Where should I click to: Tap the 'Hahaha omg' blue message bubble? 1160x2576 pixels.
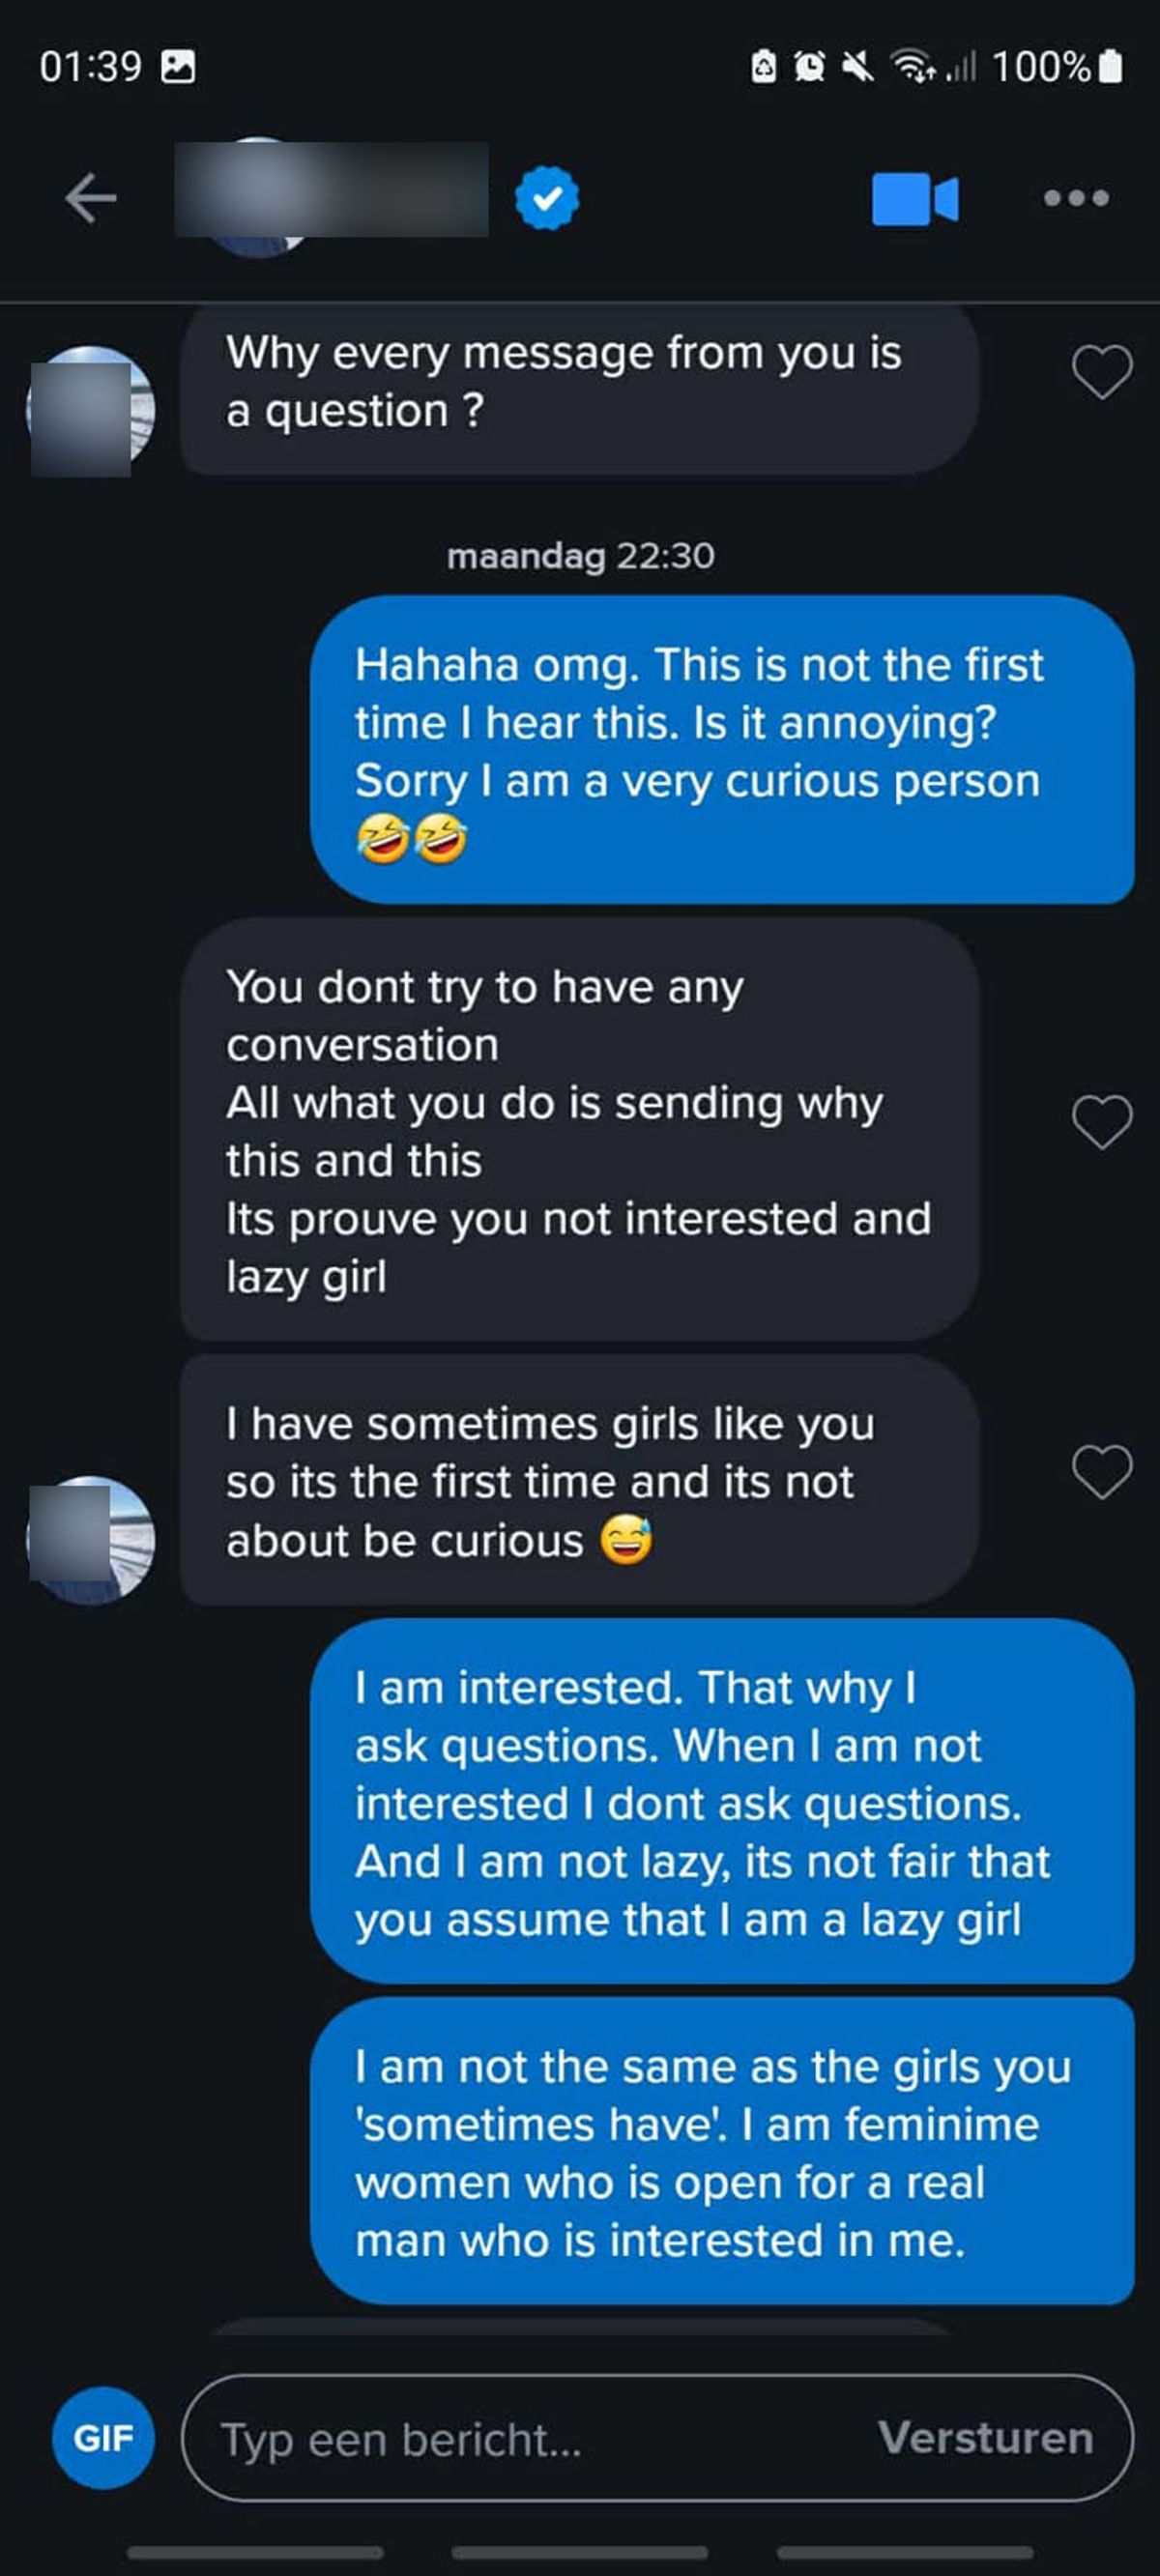pyautogui.click(x=722, y=750)
